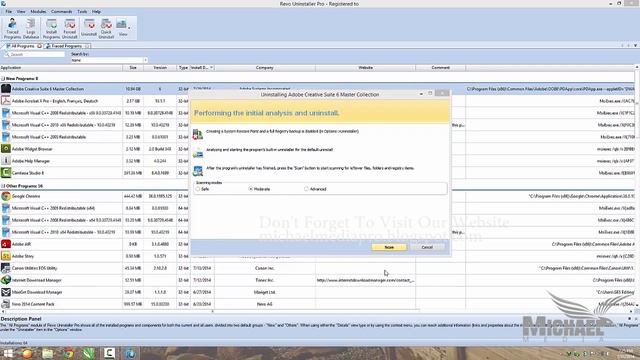Open the View menu
The image size is (640, 360).
point(21,11)
